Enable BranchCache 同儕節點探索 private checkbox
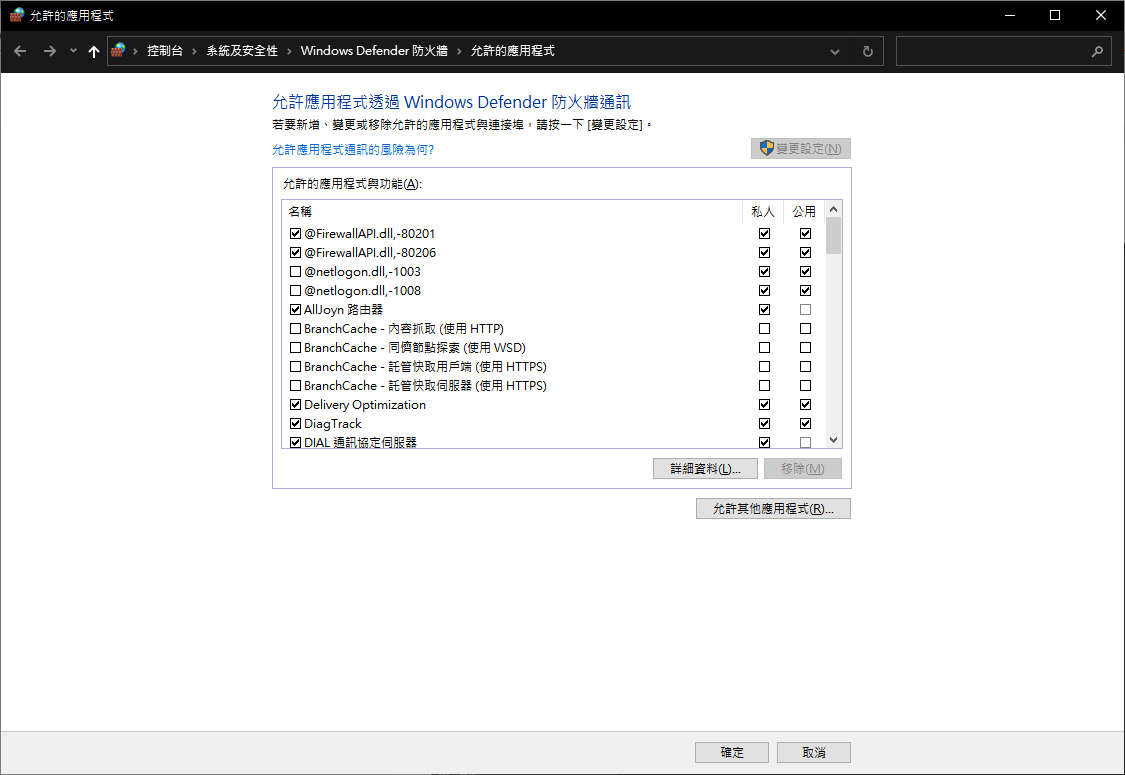Viewport: 1125px width, 775px height. [765, 348]
